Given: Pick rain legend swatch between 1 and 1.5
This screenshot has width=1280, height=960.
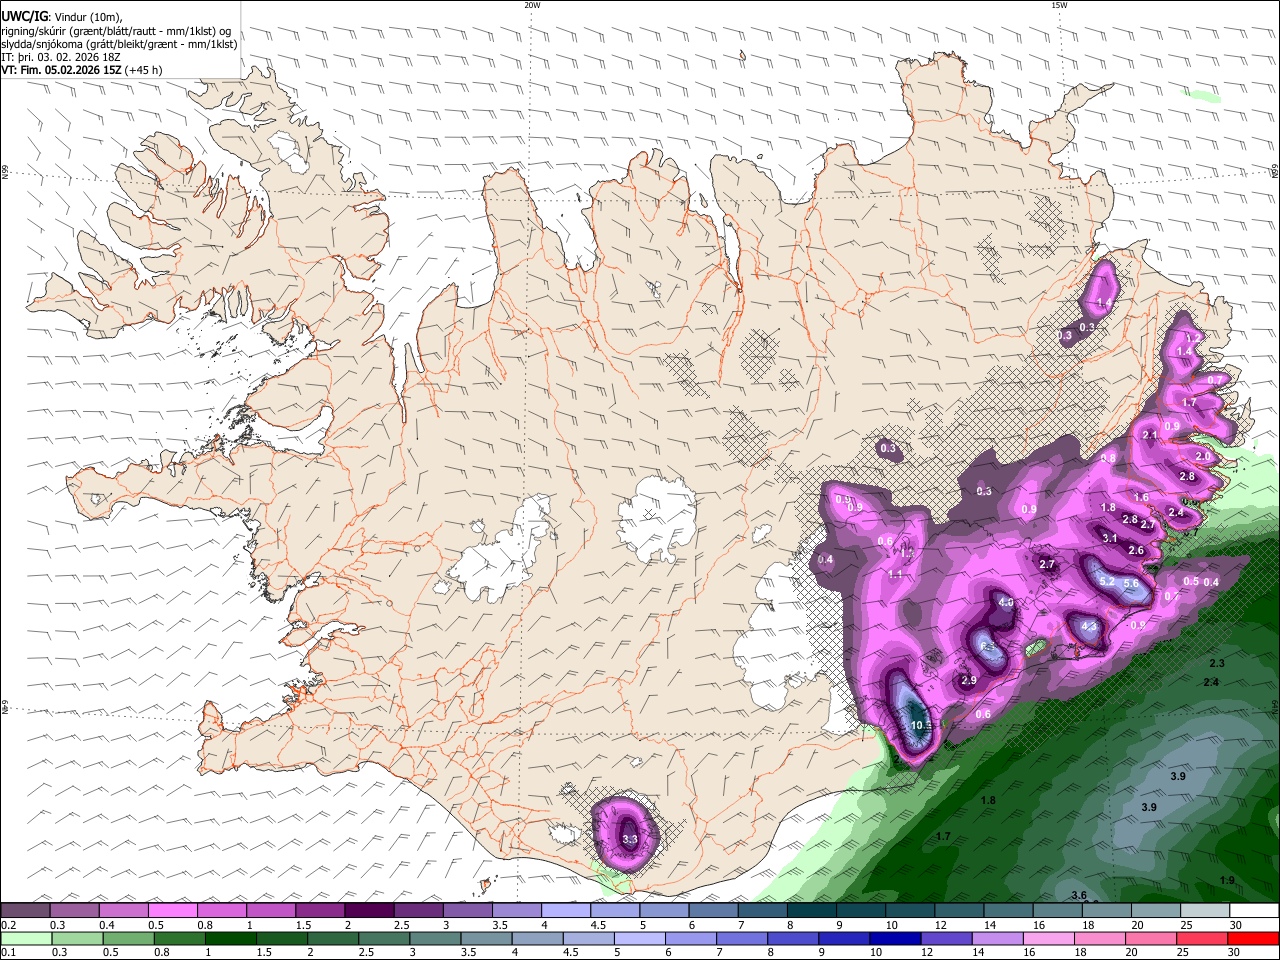Looking at the screenshot, I should [x=231, y=938].
